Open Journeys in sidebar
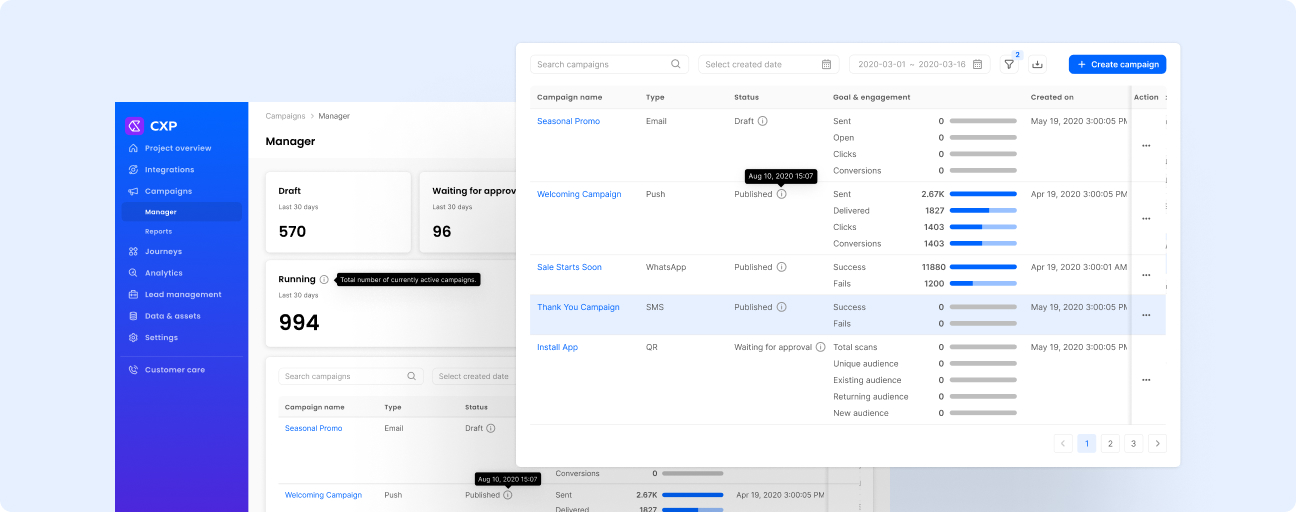The height and width of the screenshot is (512, 1296). click(x=163, y=251)
